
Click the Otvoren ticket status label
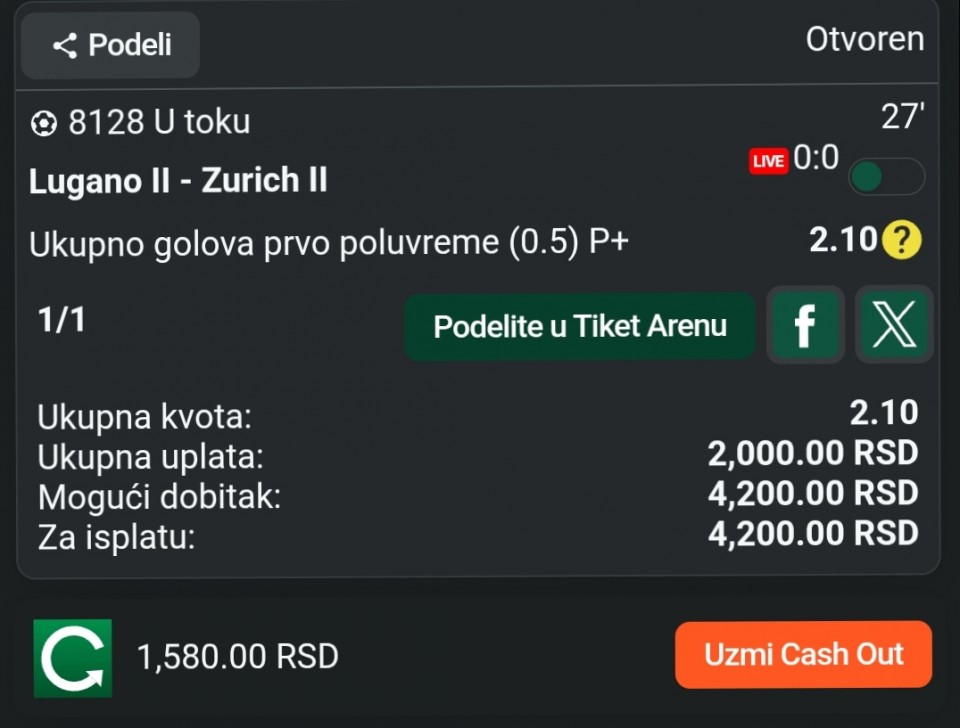(864, 40)
